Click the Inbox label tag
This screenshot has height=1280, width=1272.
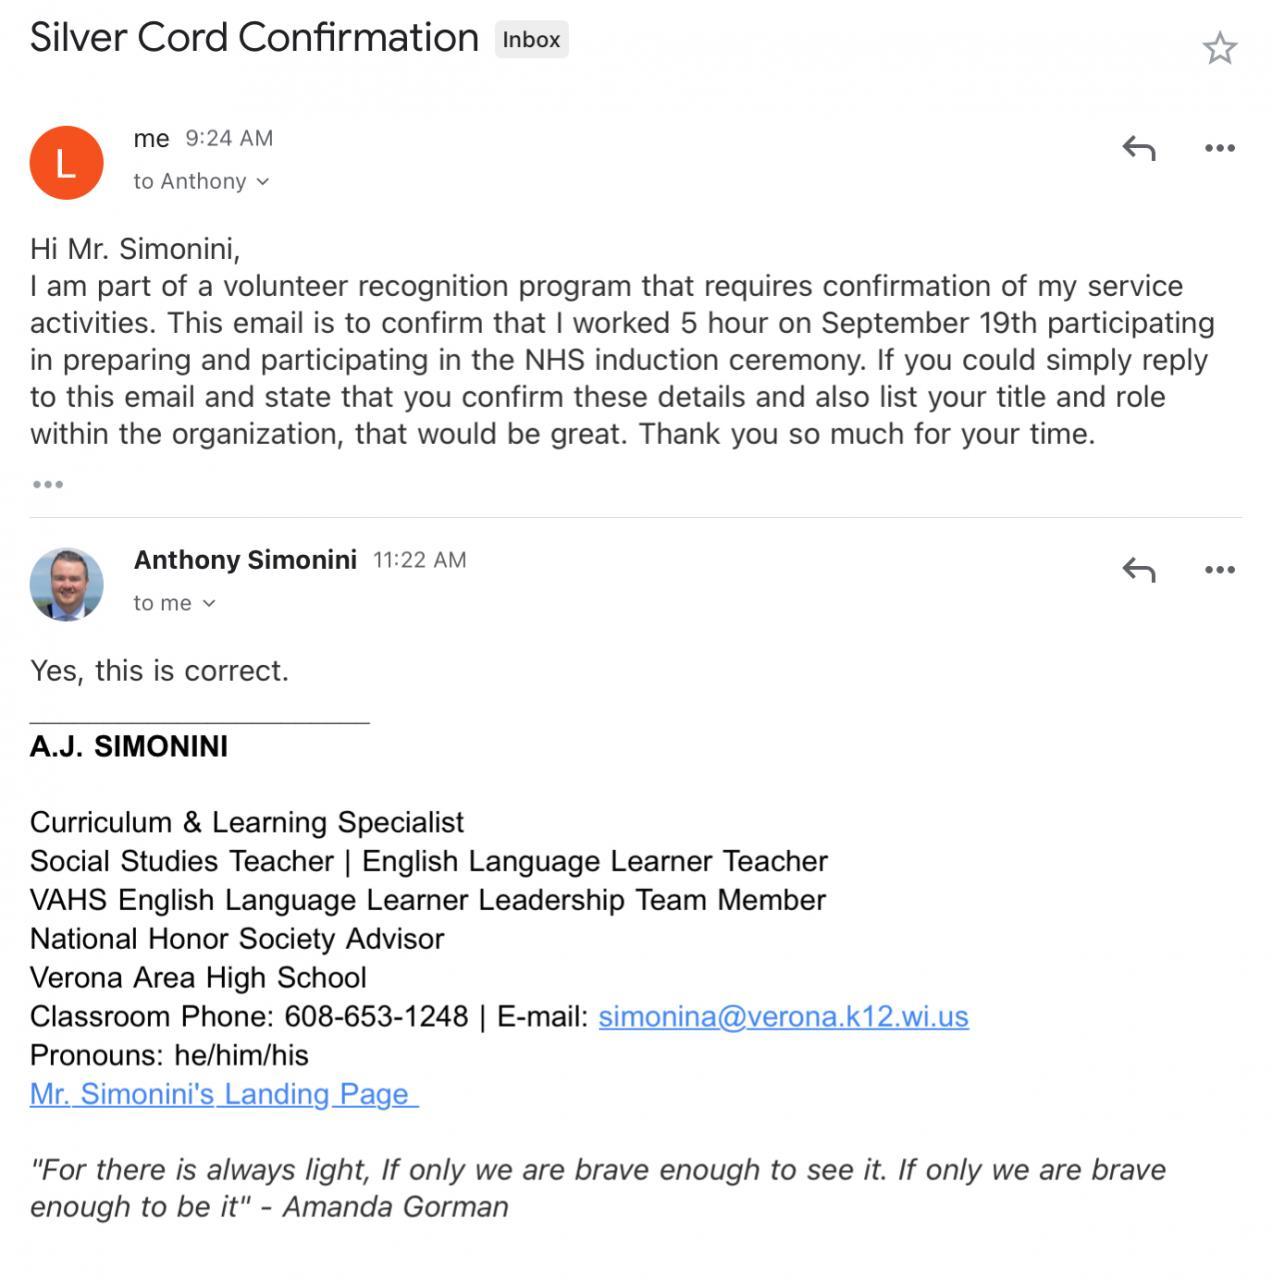[x=531, y=40]
